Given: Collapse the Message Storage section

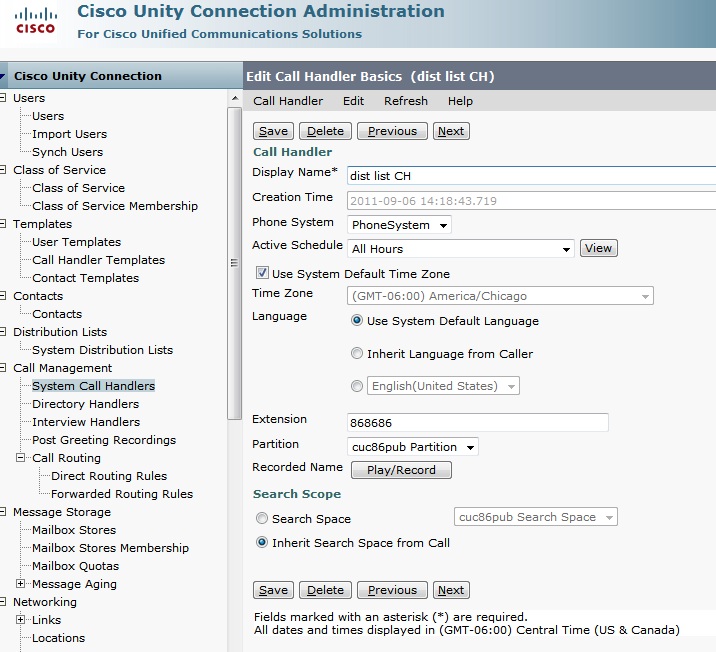Looking at the screenshot, I should pos(3,512).
